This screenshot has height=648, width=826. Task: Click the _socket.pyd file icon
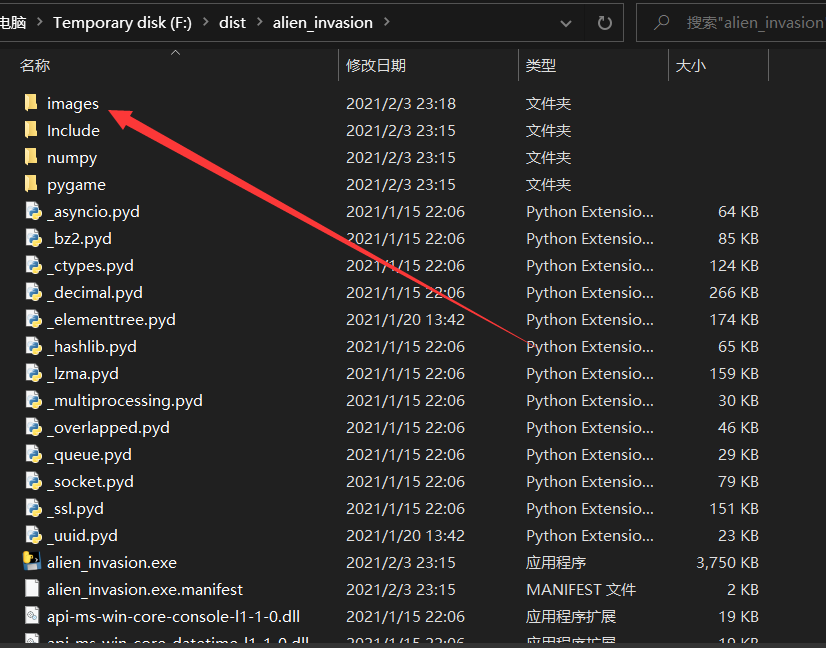pyautogui.click(x=33, y=481)
